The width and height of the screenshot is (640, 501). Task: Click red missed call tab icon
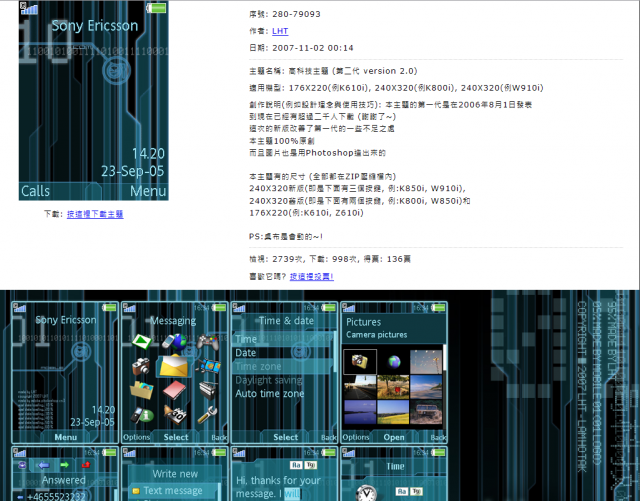tap(85, 465)
